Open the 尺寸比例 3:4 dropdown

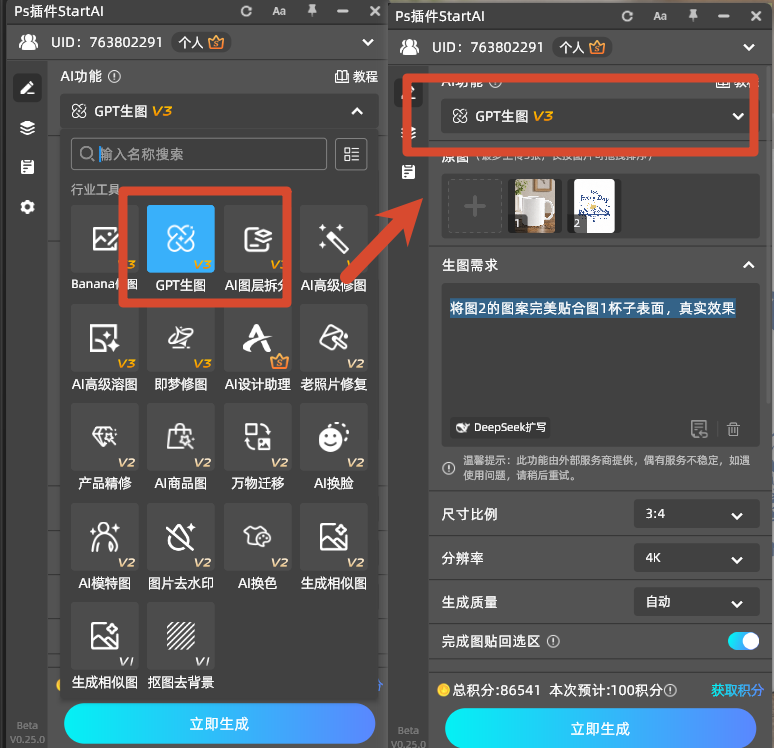697,514
